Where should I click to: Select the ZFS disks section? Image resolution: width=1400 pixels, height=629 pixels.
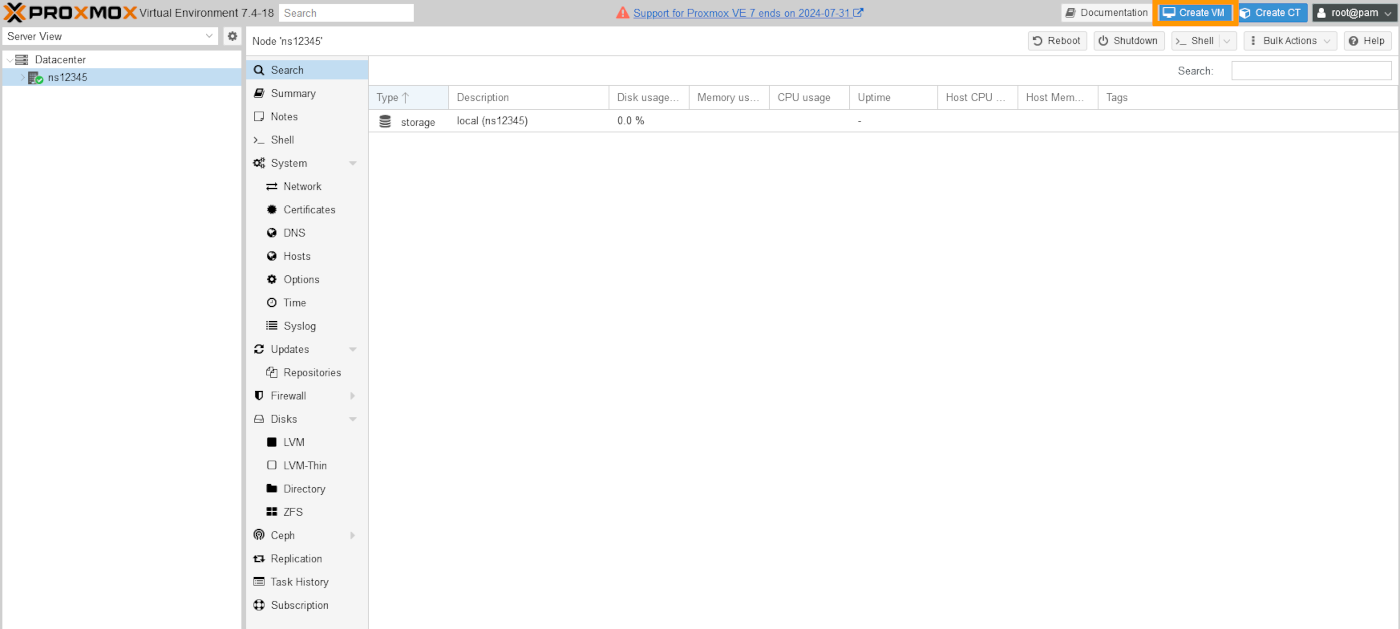[292, 511]
